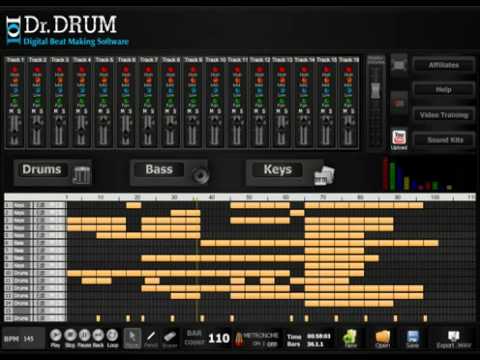Save the project with the Save disk icon

pos(413,337)
